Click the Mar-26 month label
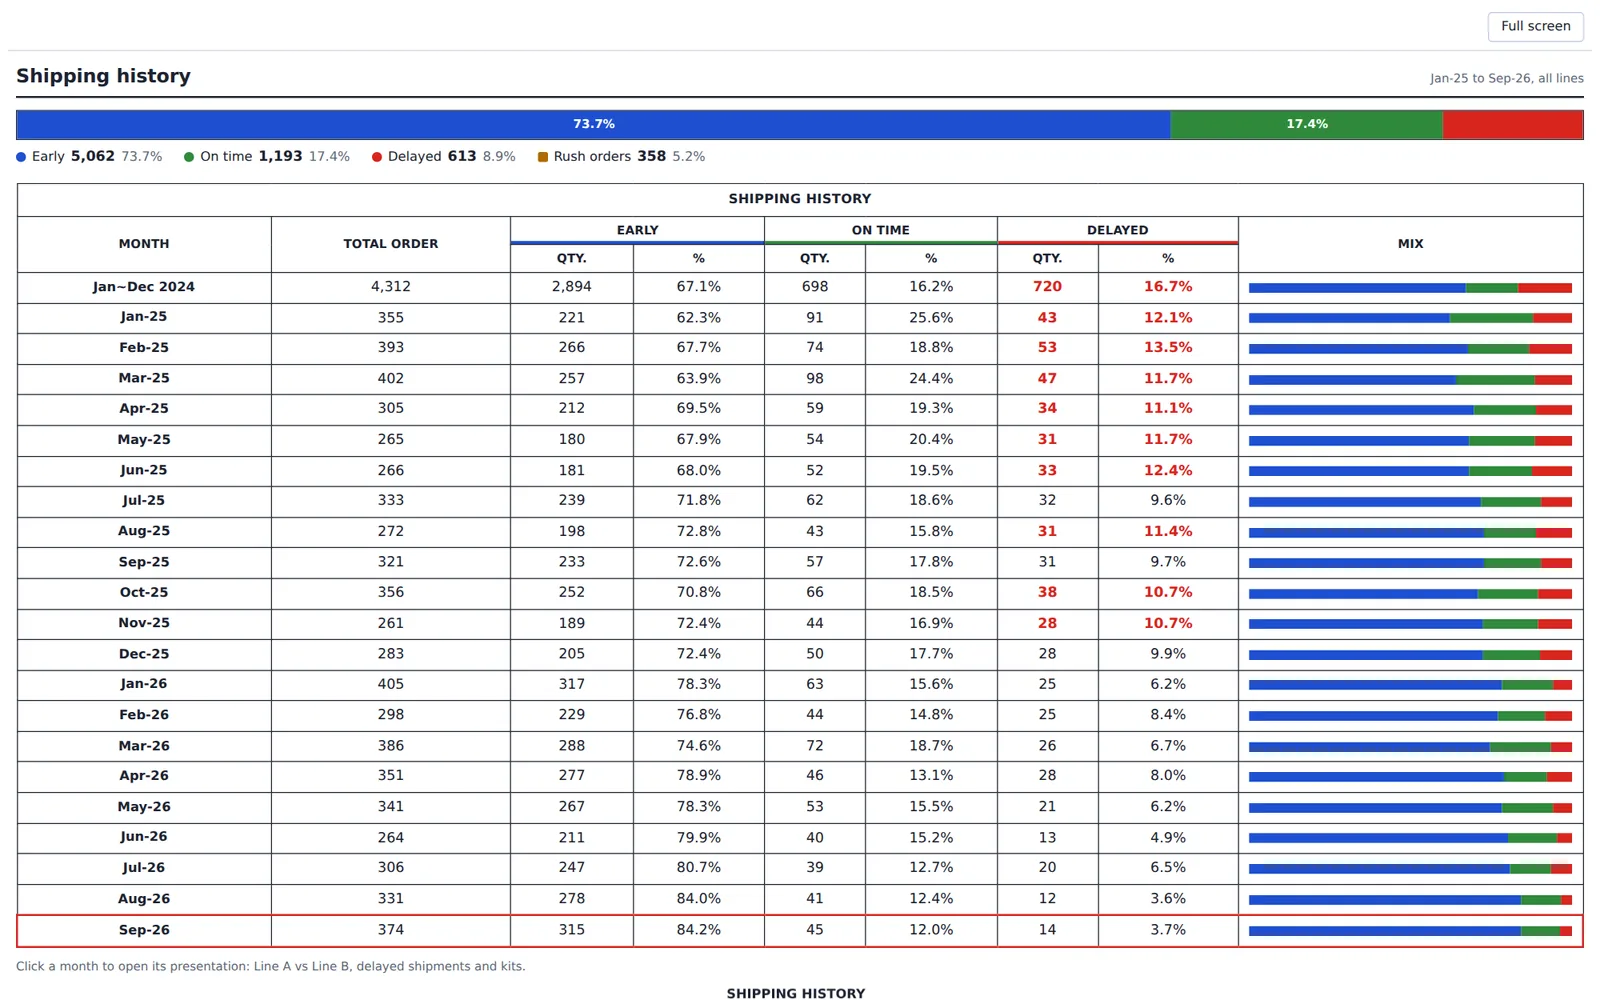This screenshot has width=1600, height=1000. (x=144, y=746)
